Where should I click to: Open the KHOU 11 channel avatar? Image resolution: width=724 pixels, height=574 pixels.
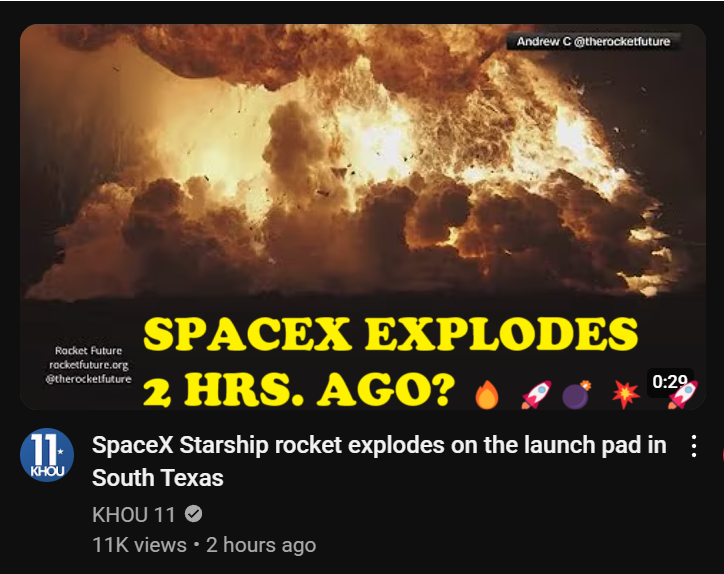pyautogui.click(x=47, y=455)
